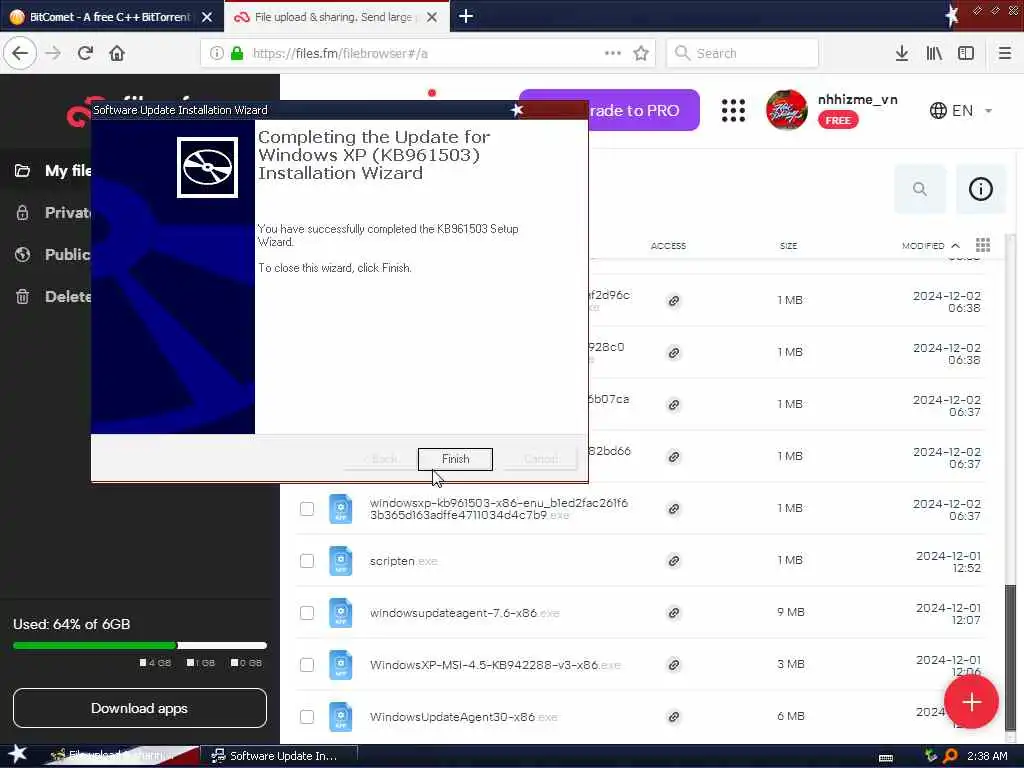Image resolution: width=1024 pixels, height=768 pixels.
Task: Open share link for windowsupdateagent-7.6-x86.exe
Action: click(673, 613)
